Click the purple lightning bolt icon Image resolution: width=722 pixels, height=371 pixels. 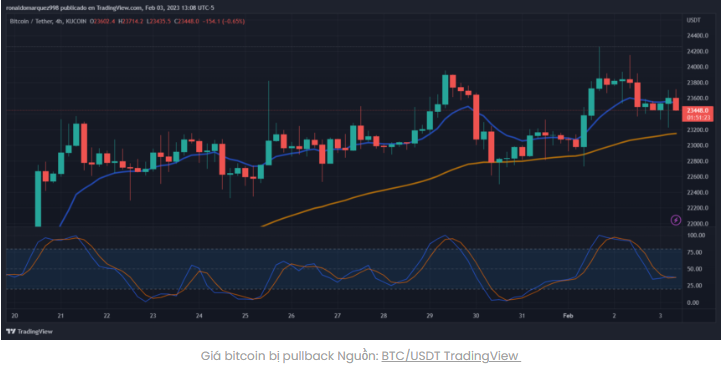(x=675, y=220)
